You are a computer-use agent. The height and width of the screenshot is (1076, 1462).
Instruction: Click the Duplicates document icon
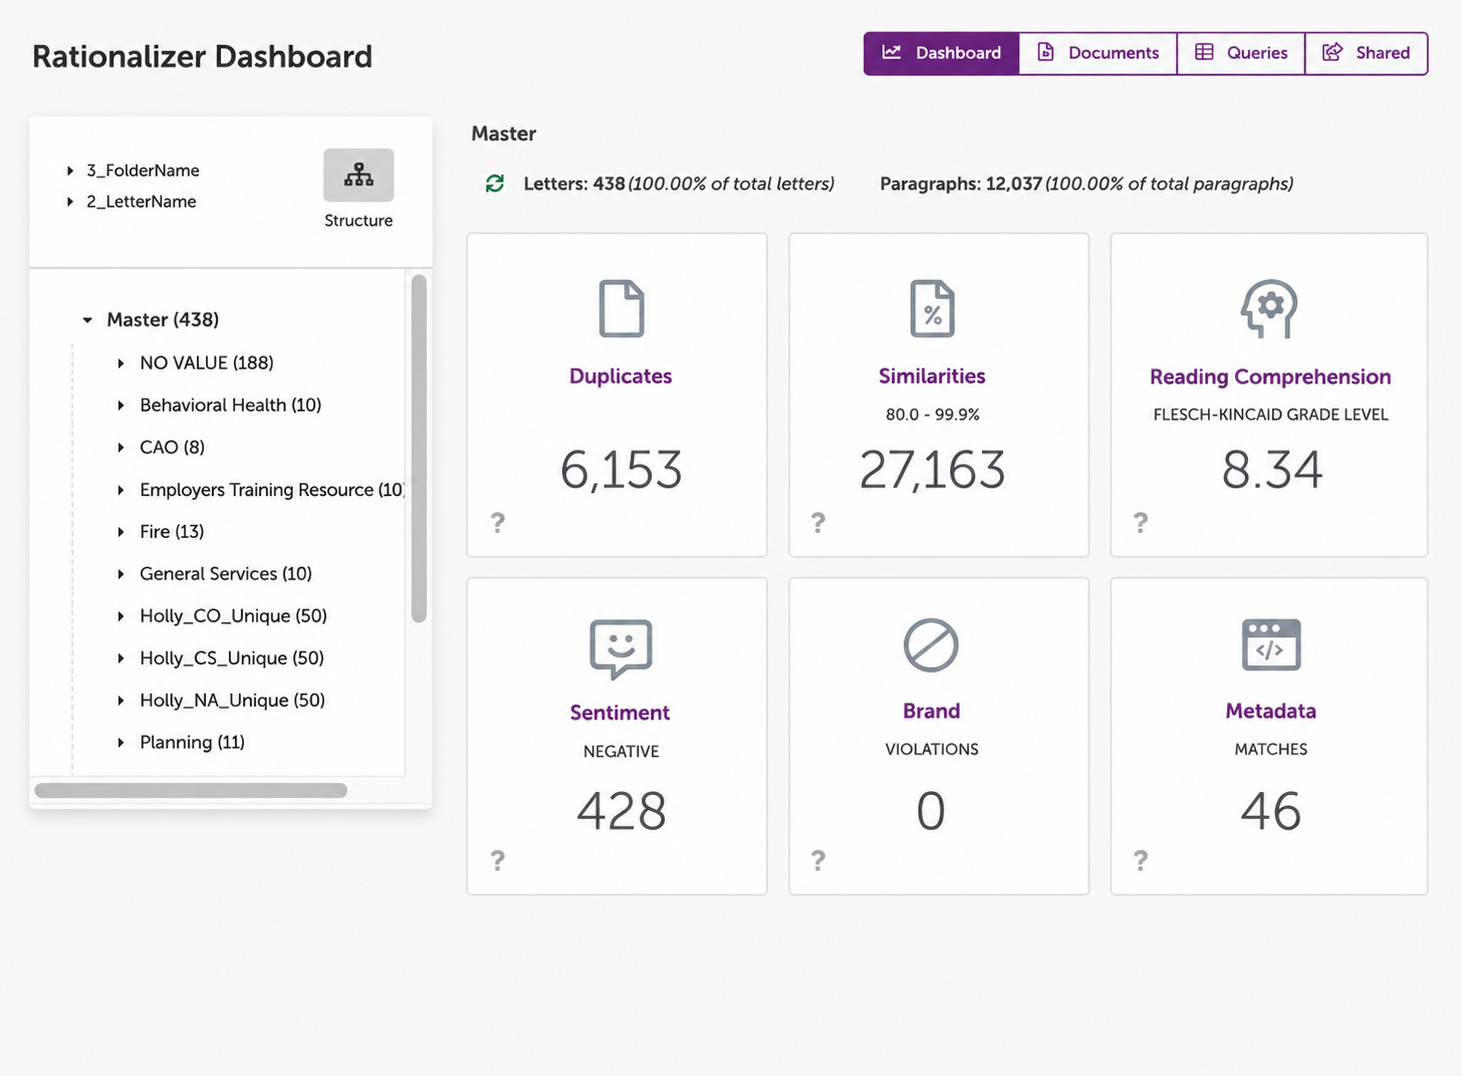(621, 308)
